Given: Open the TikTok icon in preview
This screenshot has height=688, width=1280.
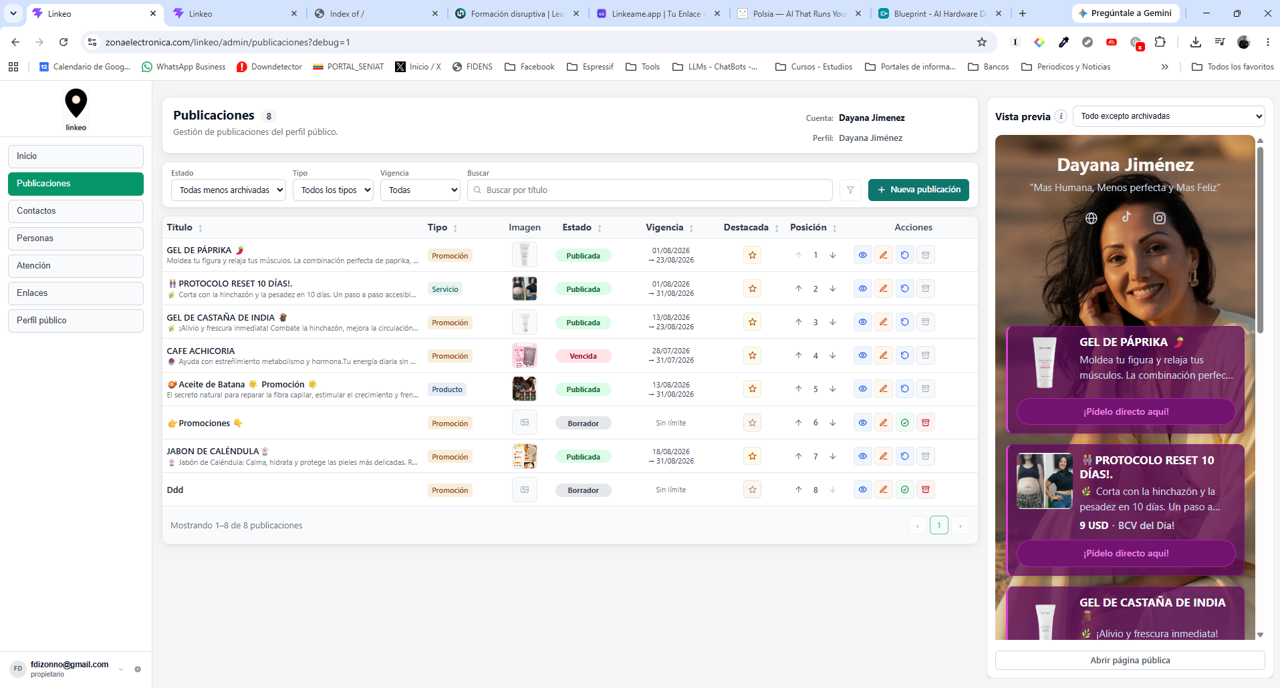Looking at the screenshot, I should click(x=1126, y=217).
